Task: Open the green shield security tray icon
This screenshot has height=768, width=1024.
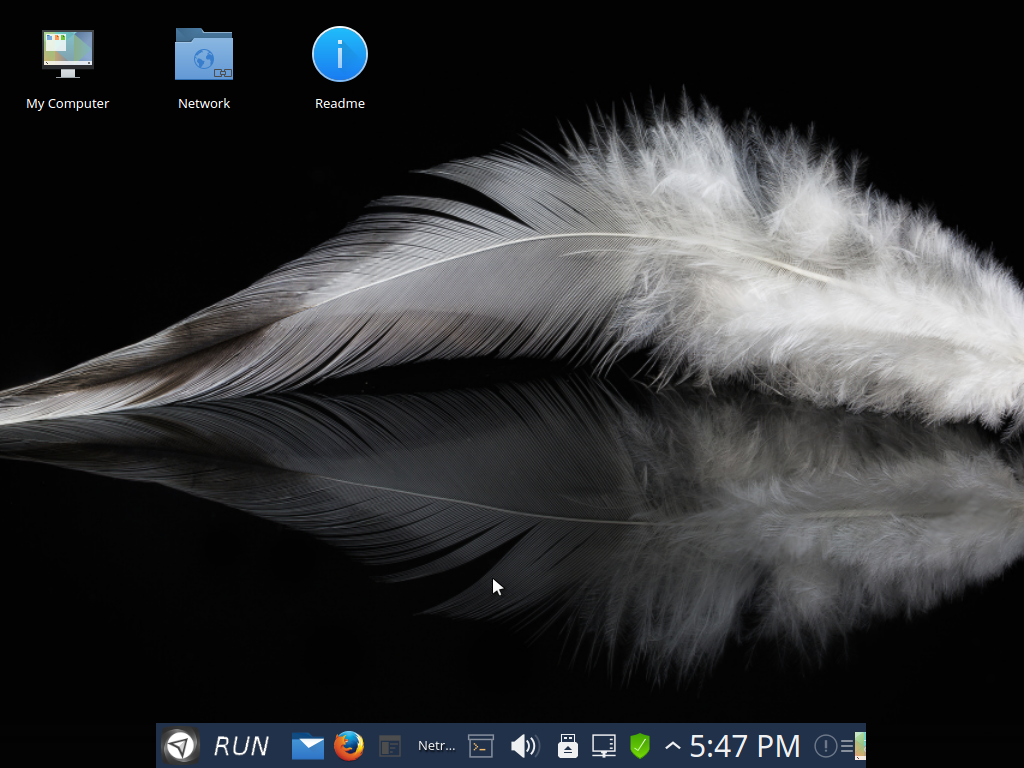Action: click(640, 746)
